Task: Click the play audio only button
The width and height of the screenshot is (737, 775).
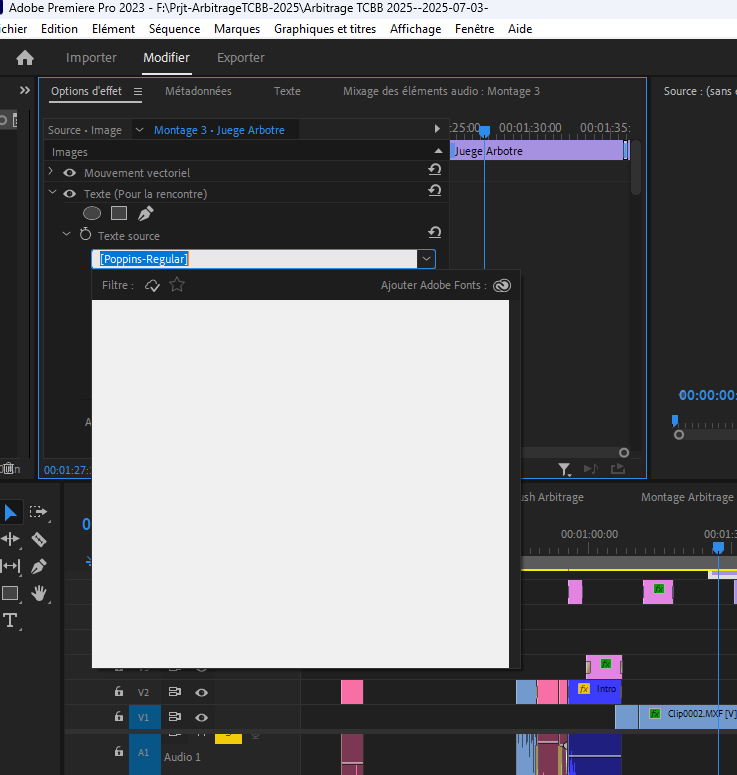Action: [591, 469]
